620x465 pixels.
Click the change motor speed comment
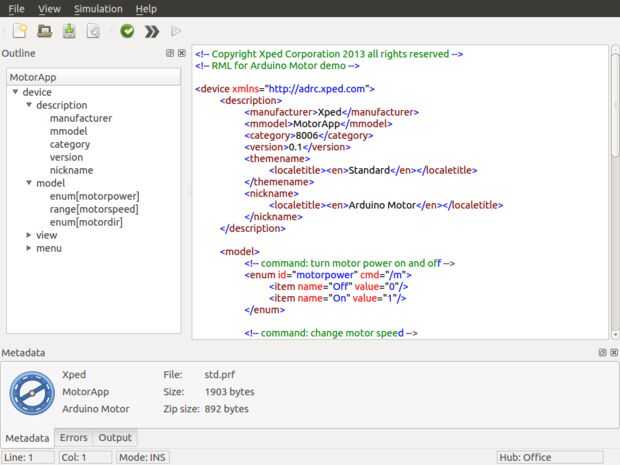click(331, 333)
